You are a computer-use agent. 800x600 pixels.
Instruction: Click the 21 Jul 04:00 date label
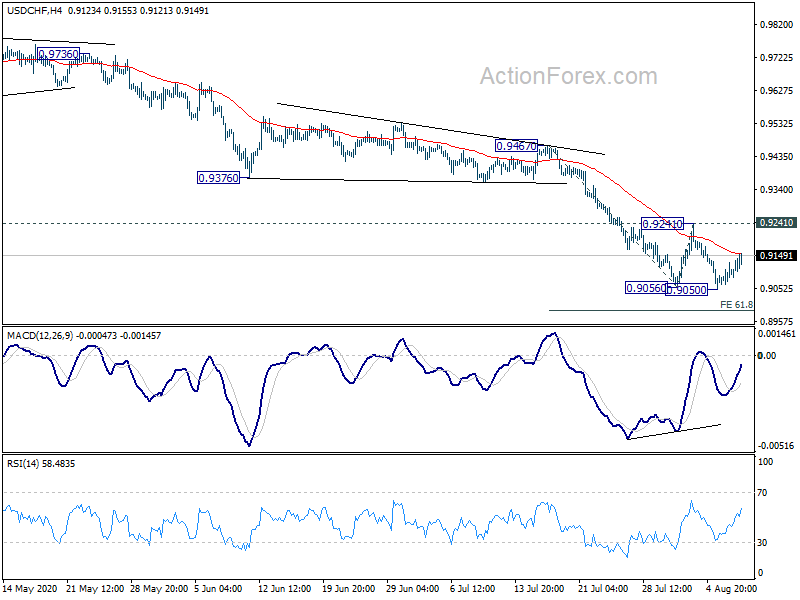coord(603,589)
